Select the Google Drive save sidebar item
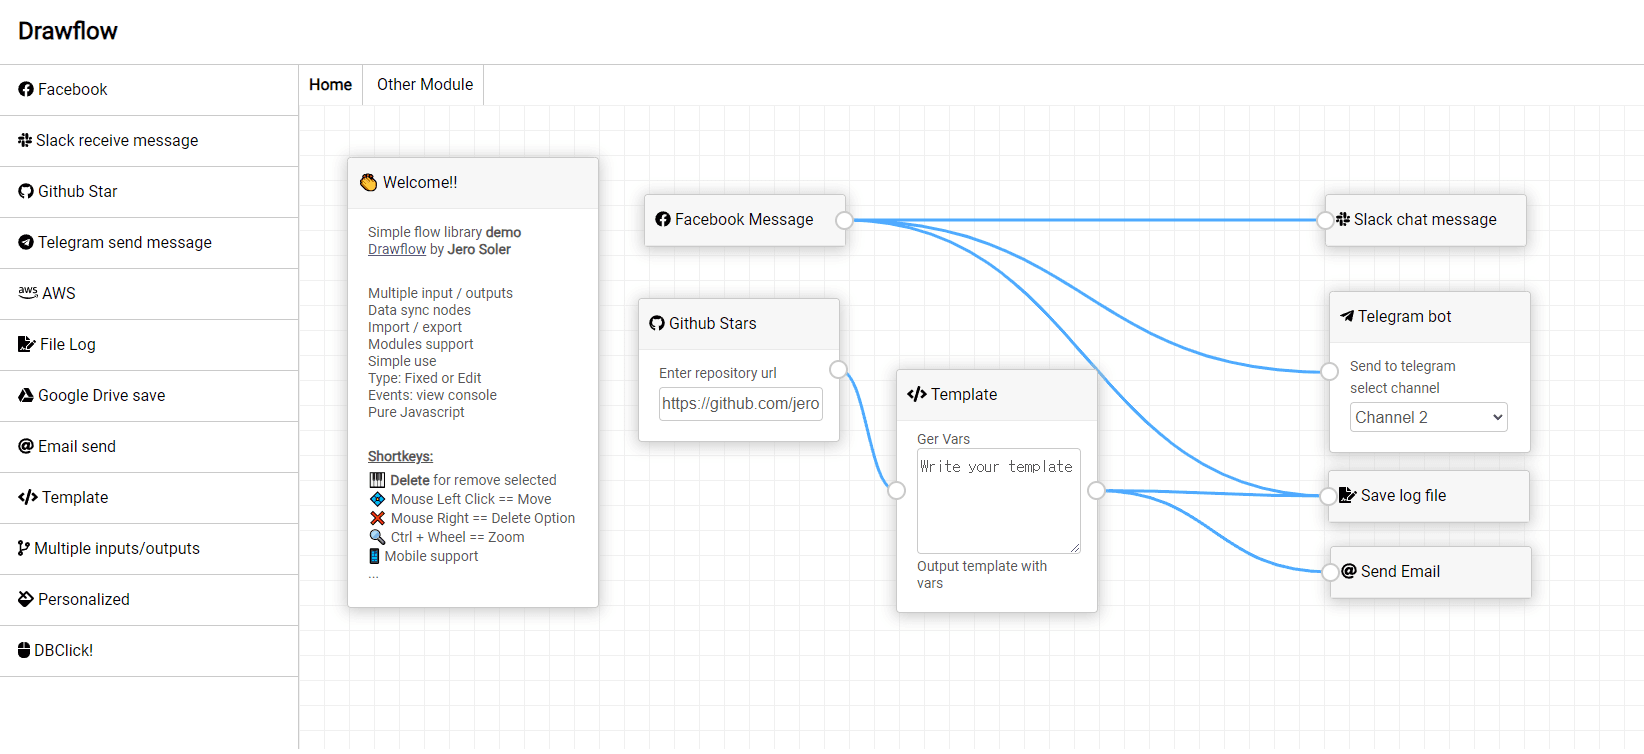 click(x=149, y=396)
